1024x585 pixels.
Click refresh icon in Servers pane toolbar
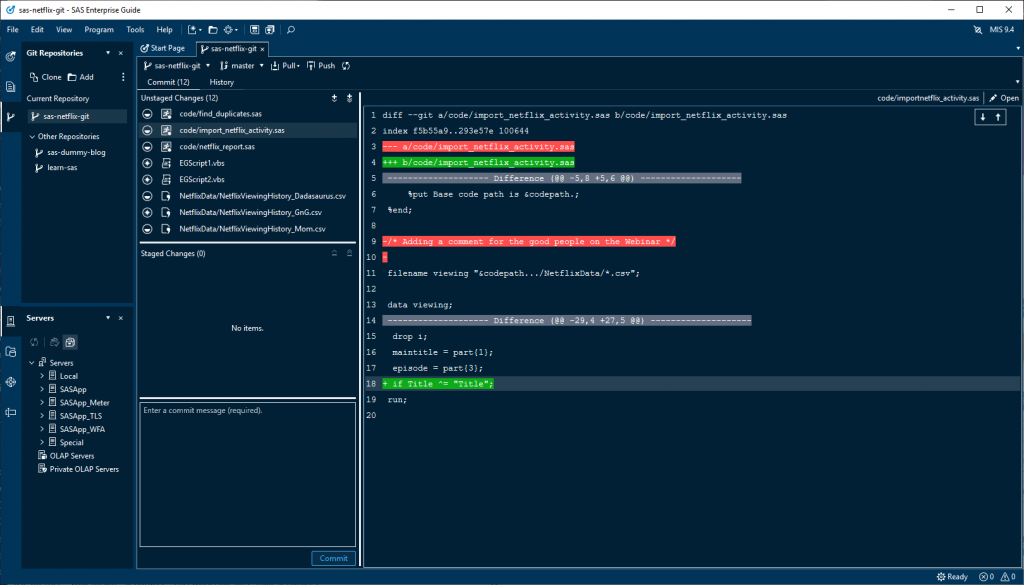tap(34, 342)
